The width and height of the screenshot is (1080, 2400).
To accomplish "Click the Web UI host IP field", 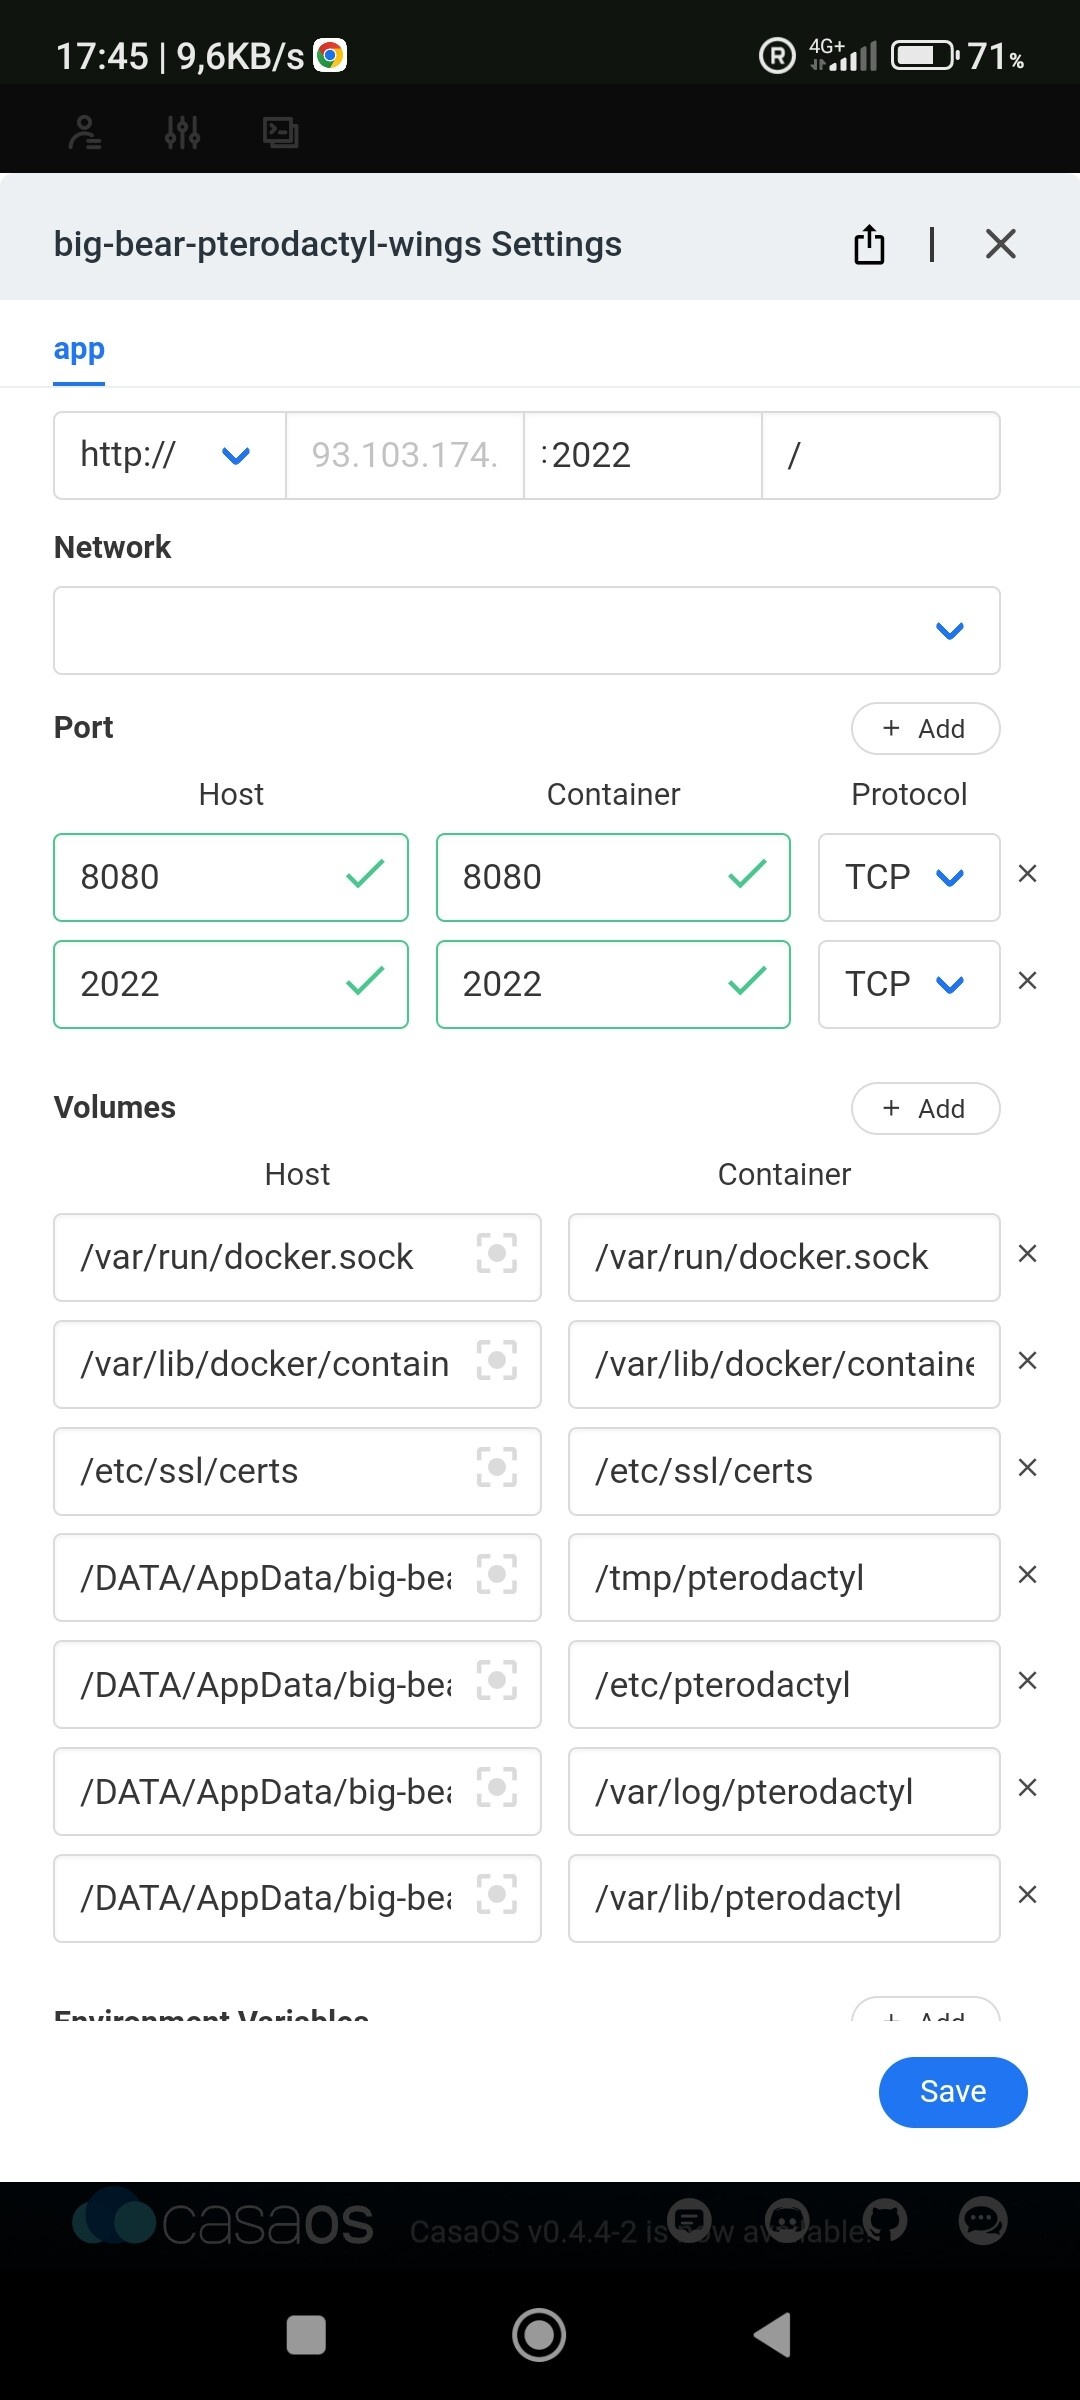I will coord(405,455).
